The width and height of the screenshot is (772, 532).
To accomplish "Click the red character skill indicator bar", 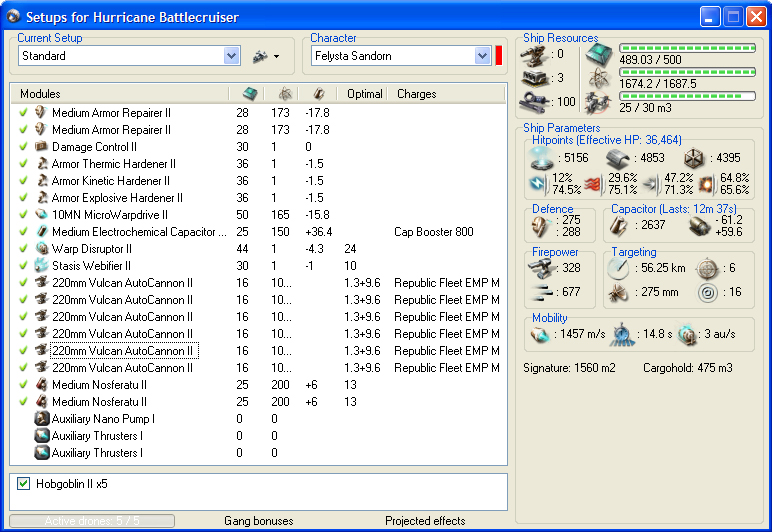I will pyautogui.click(x=498, y=56).
